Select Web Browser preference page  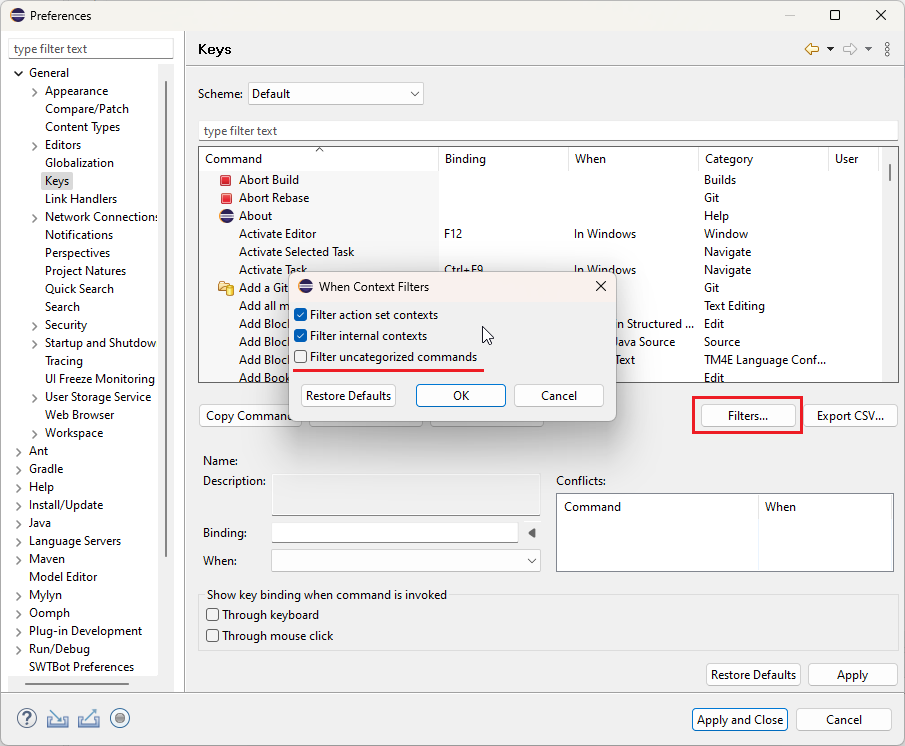(80, 415)
